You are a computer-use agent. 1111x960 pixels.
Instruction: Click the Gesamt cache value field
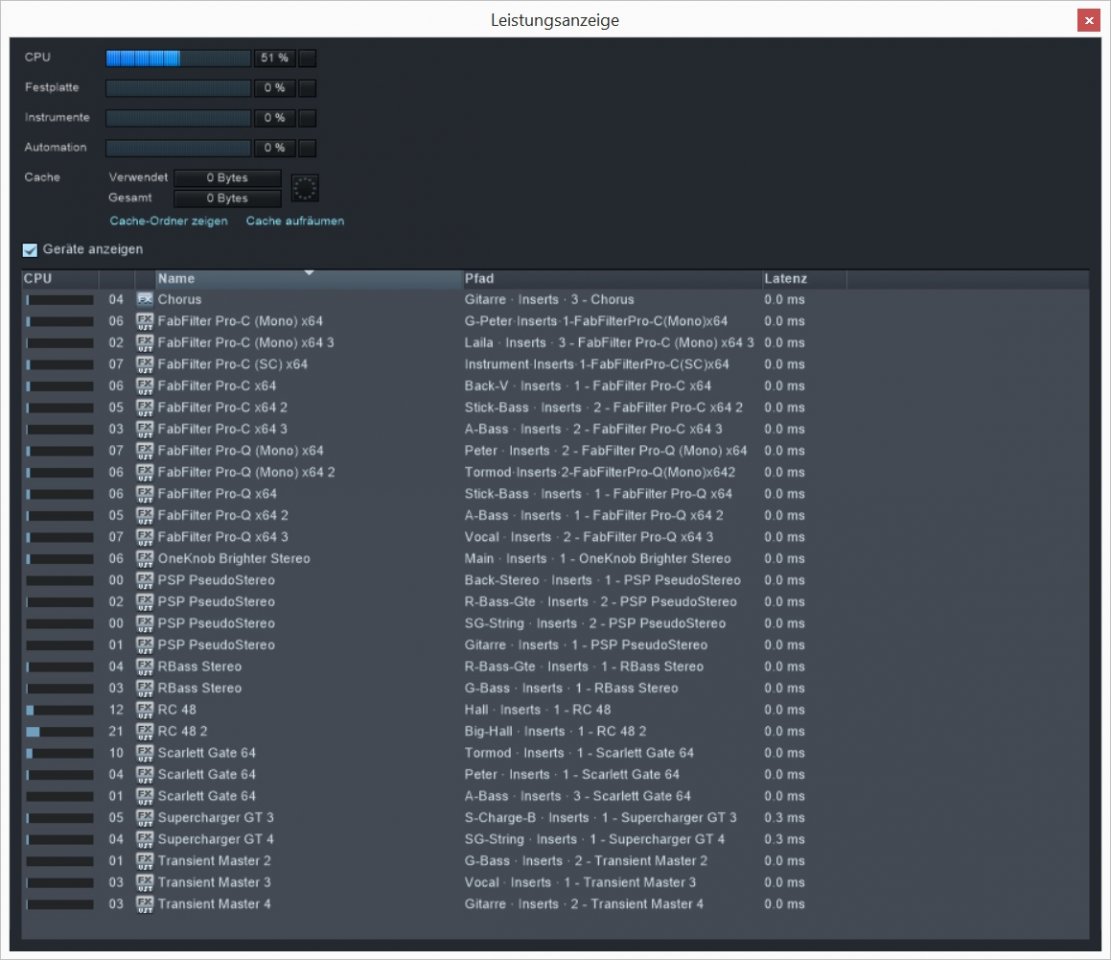point(227,198)
